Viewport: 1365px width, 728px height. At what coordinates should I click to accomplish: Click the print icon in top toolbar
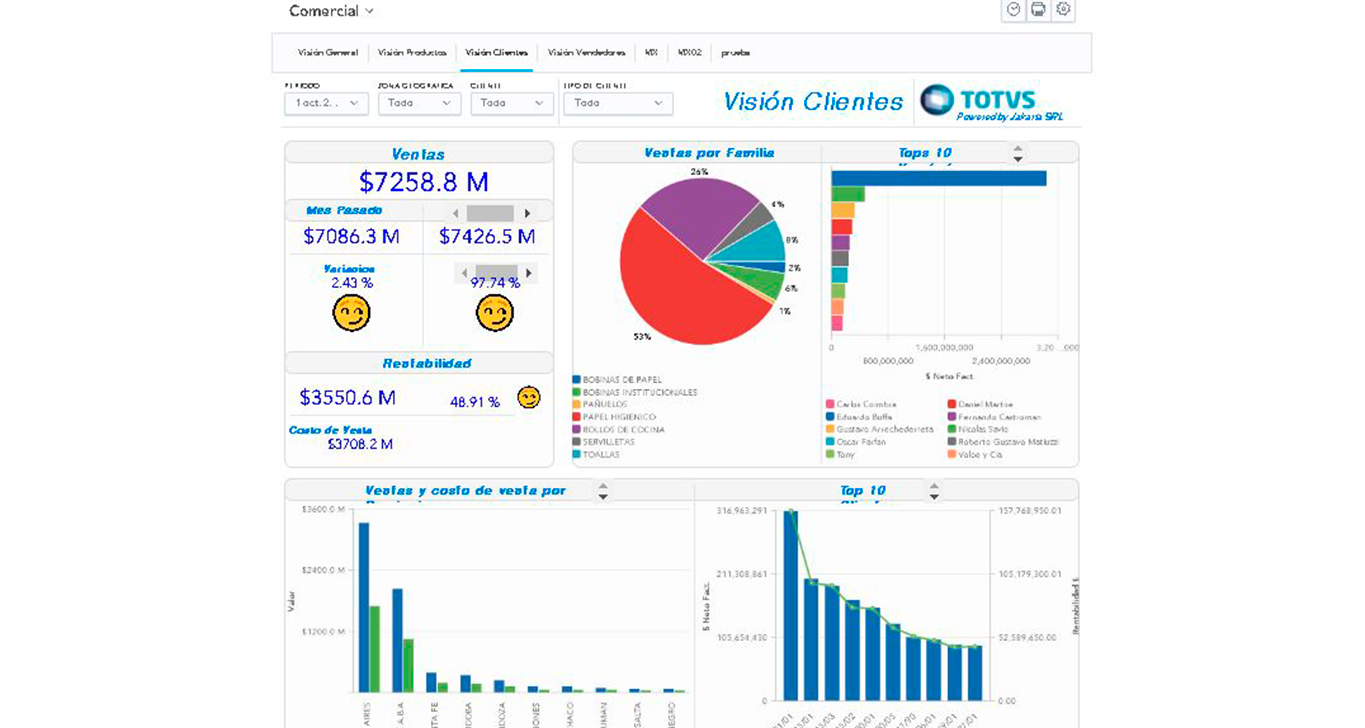coord(1039,10)
